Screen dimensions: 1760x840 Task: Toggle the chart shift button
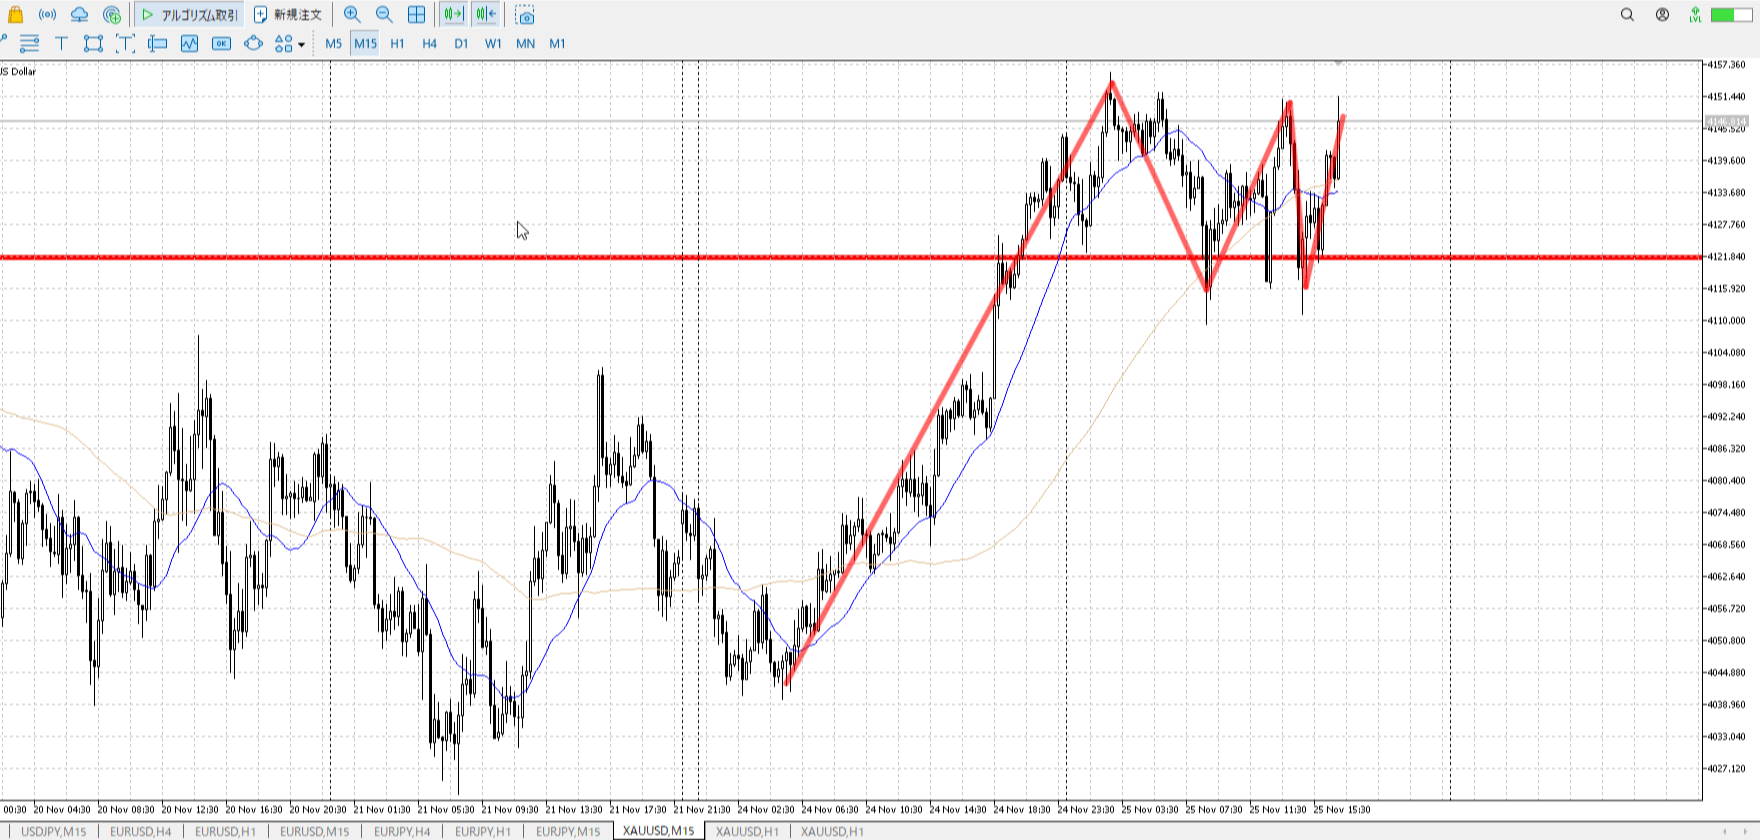pyautogui.click(x=486, y=15)
